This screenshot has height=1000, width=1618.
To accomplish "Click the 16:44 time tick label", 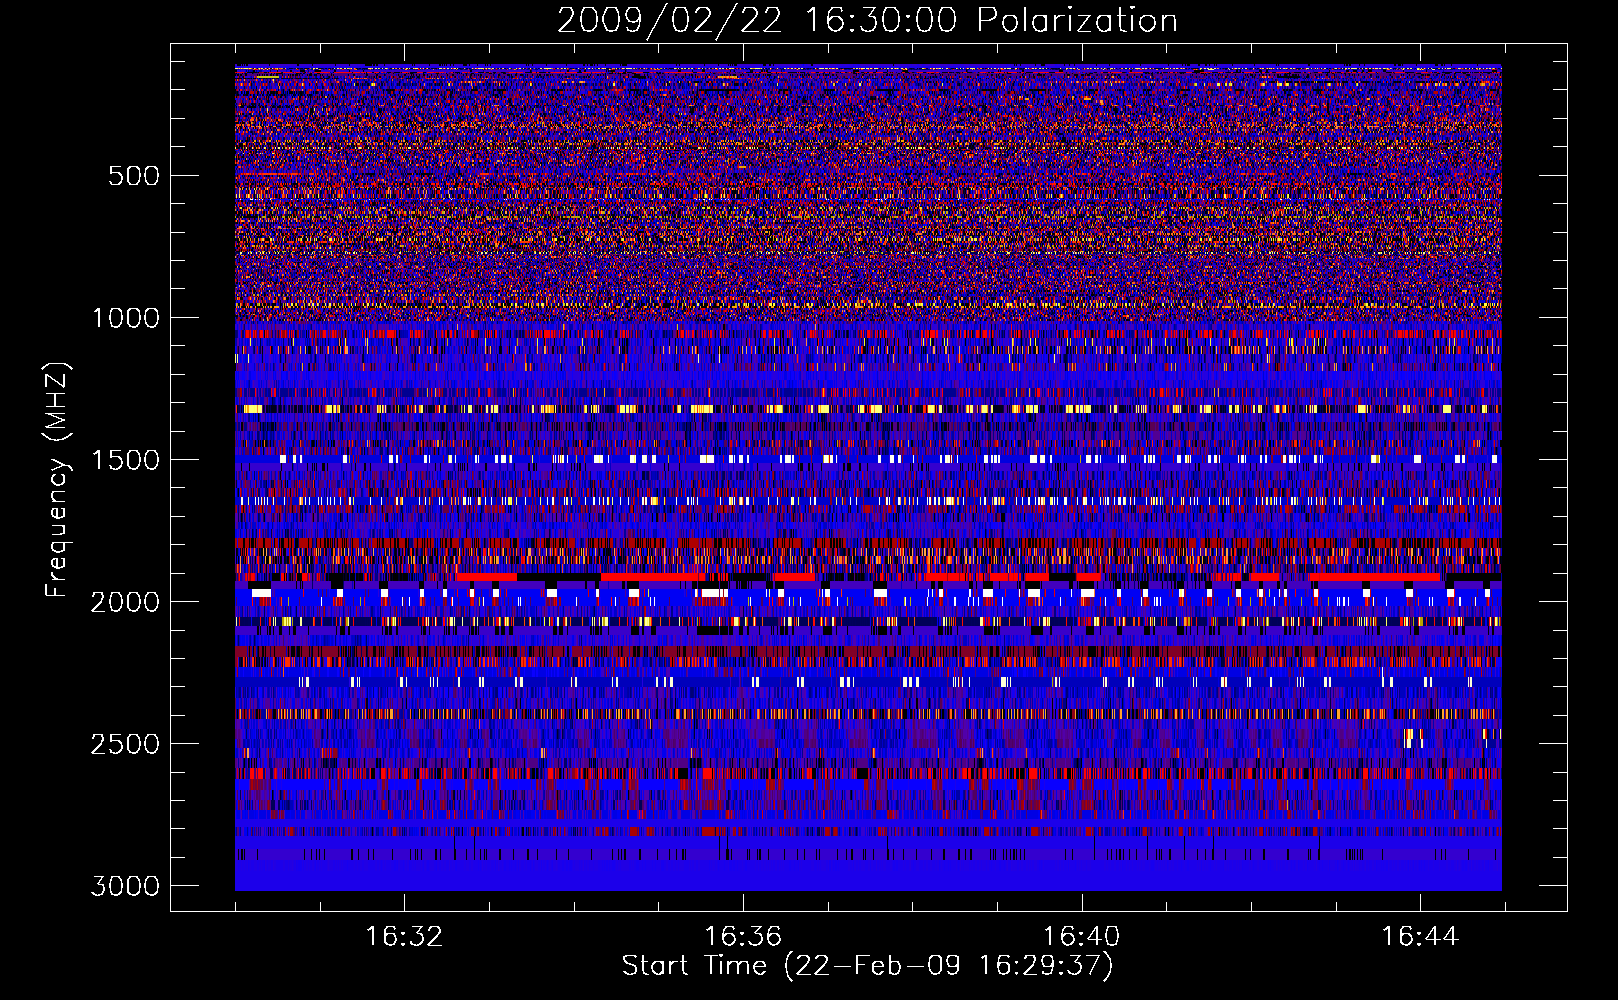I will coord(1420,937).
